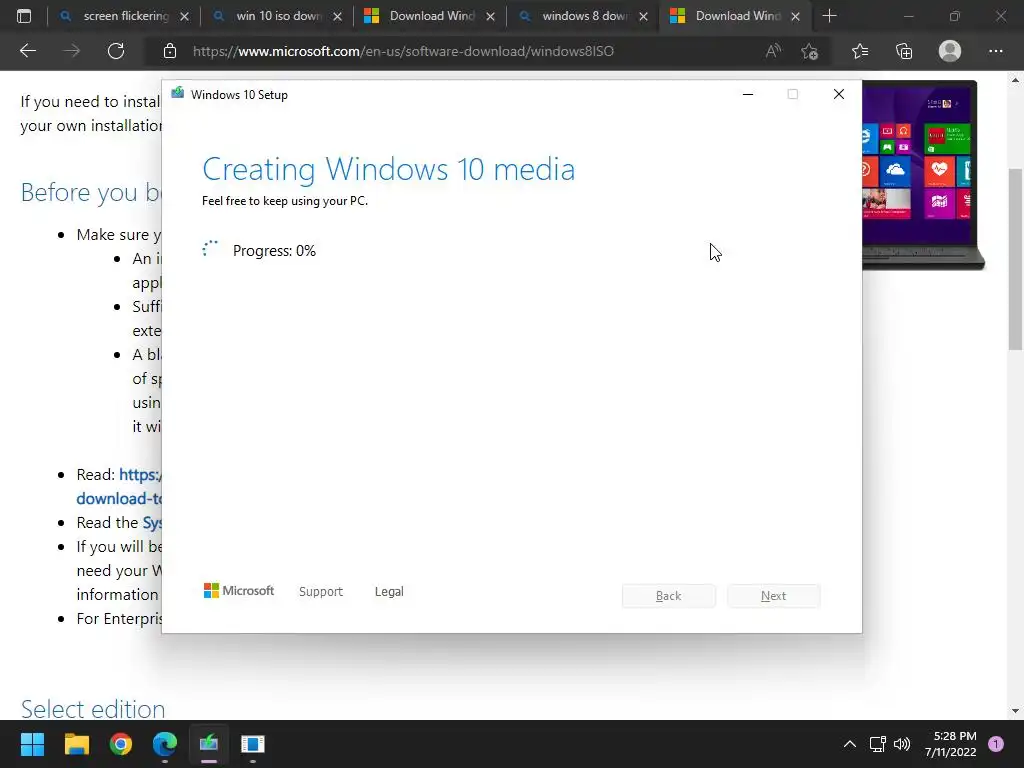Go back using the browser back arrow
The height and width of the screenshot is (768, 1024).
click(x=28, y=51)
